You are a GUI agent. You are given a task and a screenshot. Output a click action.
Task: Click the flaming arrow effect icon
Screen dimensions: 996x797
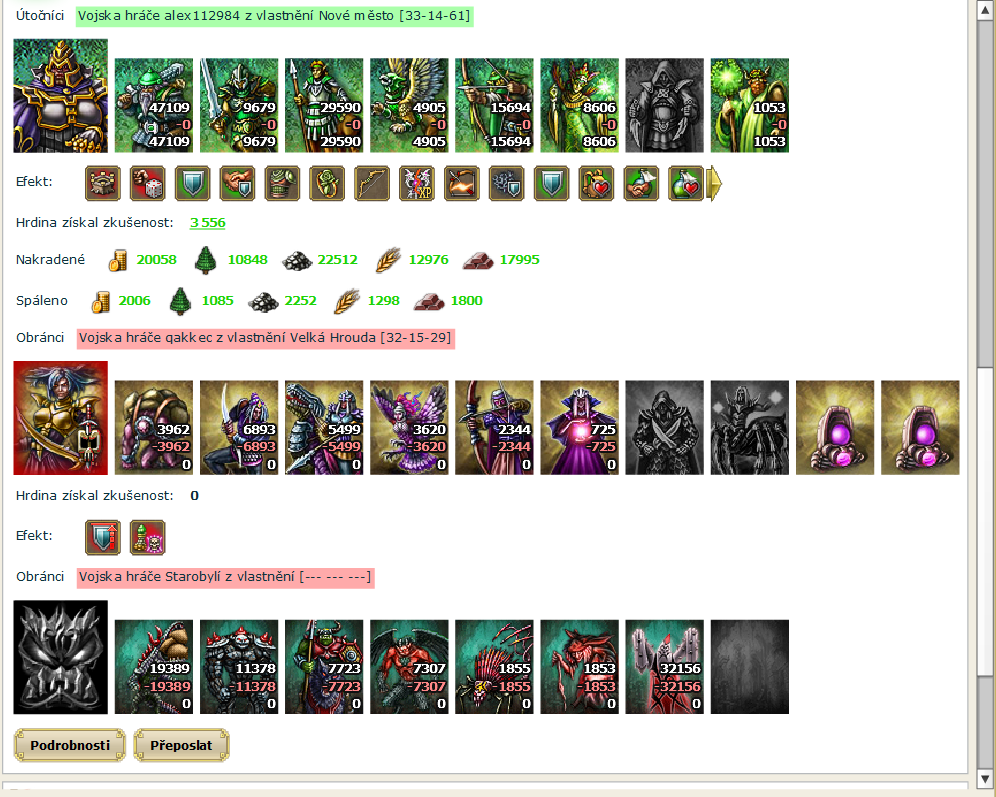462,184
